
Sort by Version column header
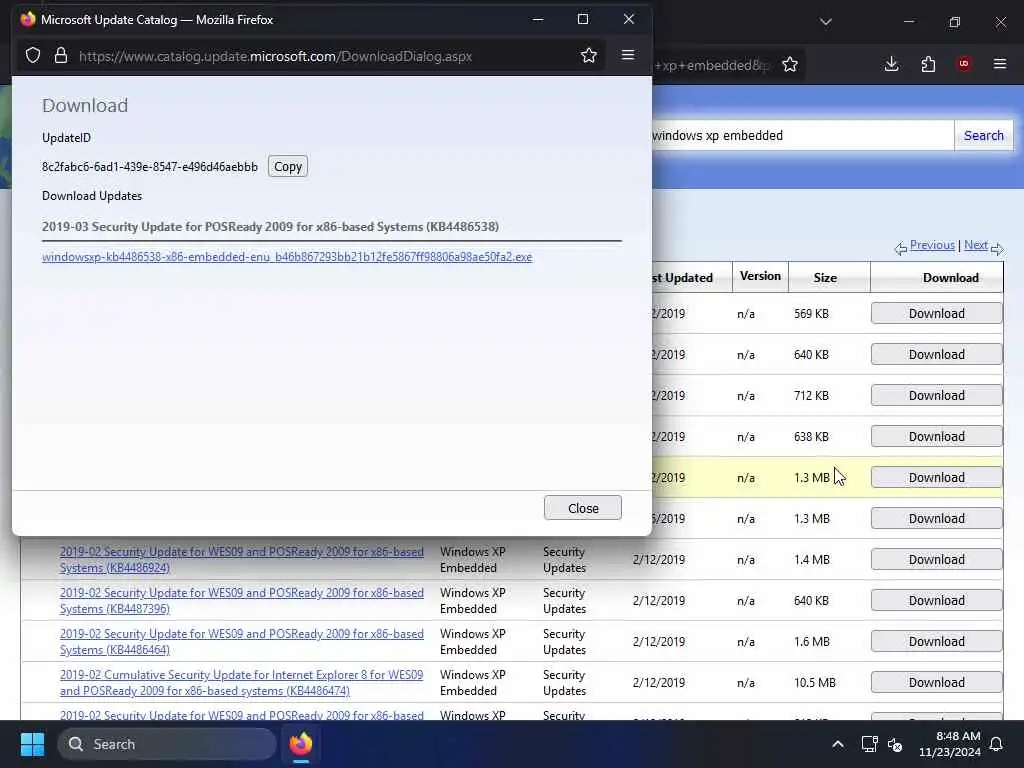[x=760, y=276]
